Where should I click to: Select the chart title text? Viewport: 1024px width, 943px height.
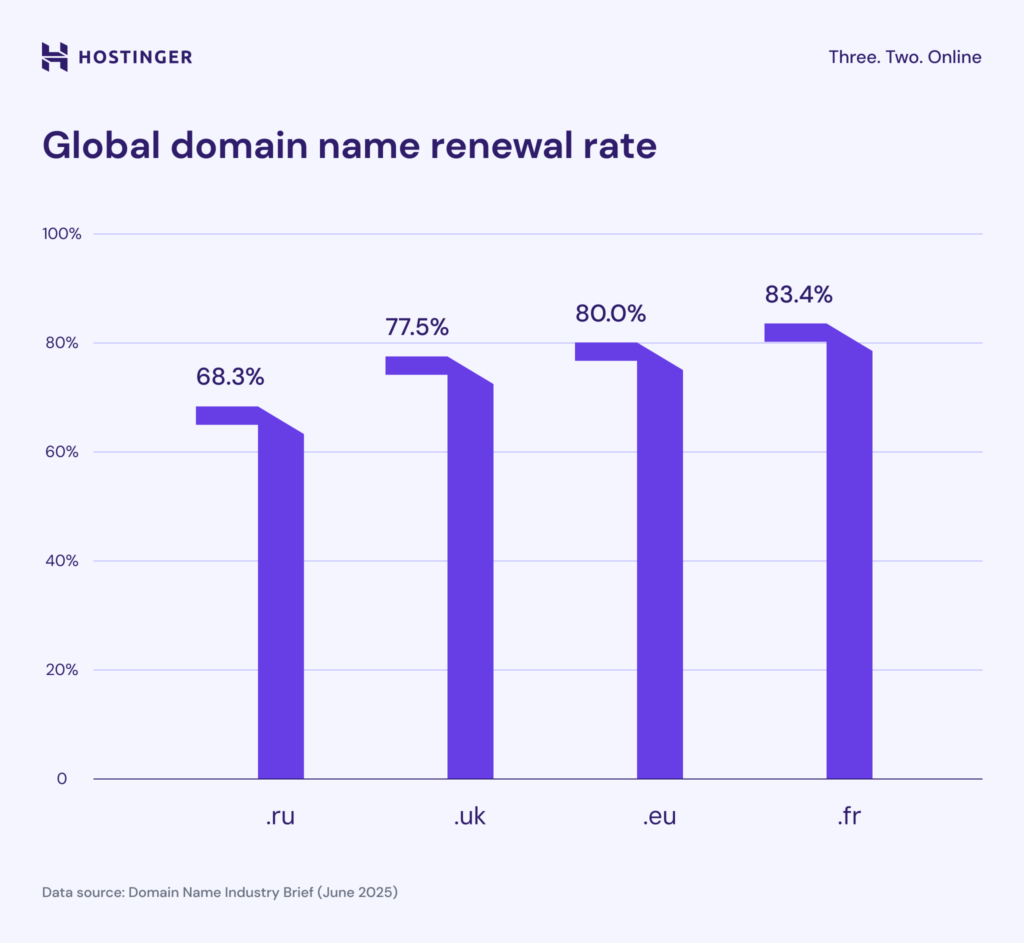(350, 146)
